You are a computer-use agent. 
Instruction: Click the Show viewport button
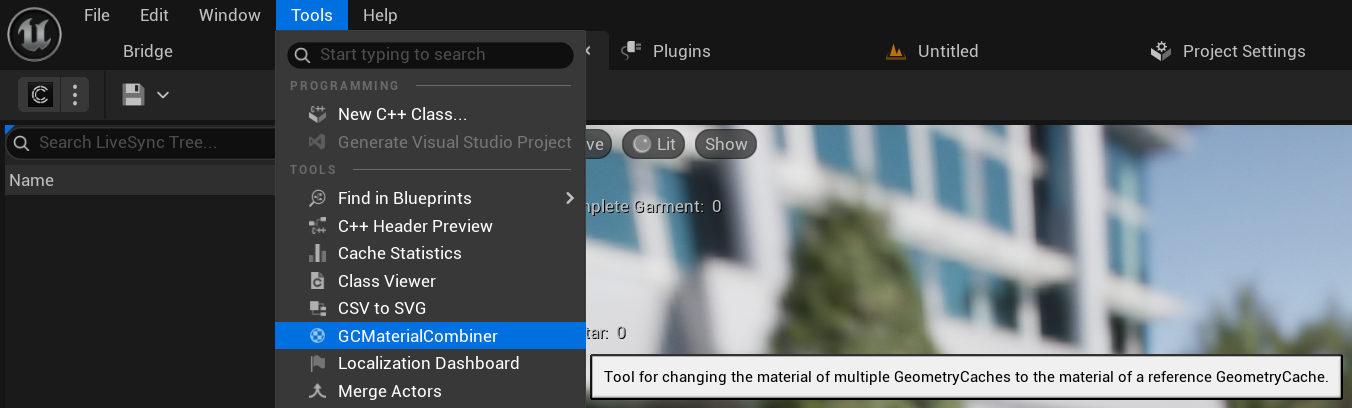pyautogui.click(x=726, y=144)
